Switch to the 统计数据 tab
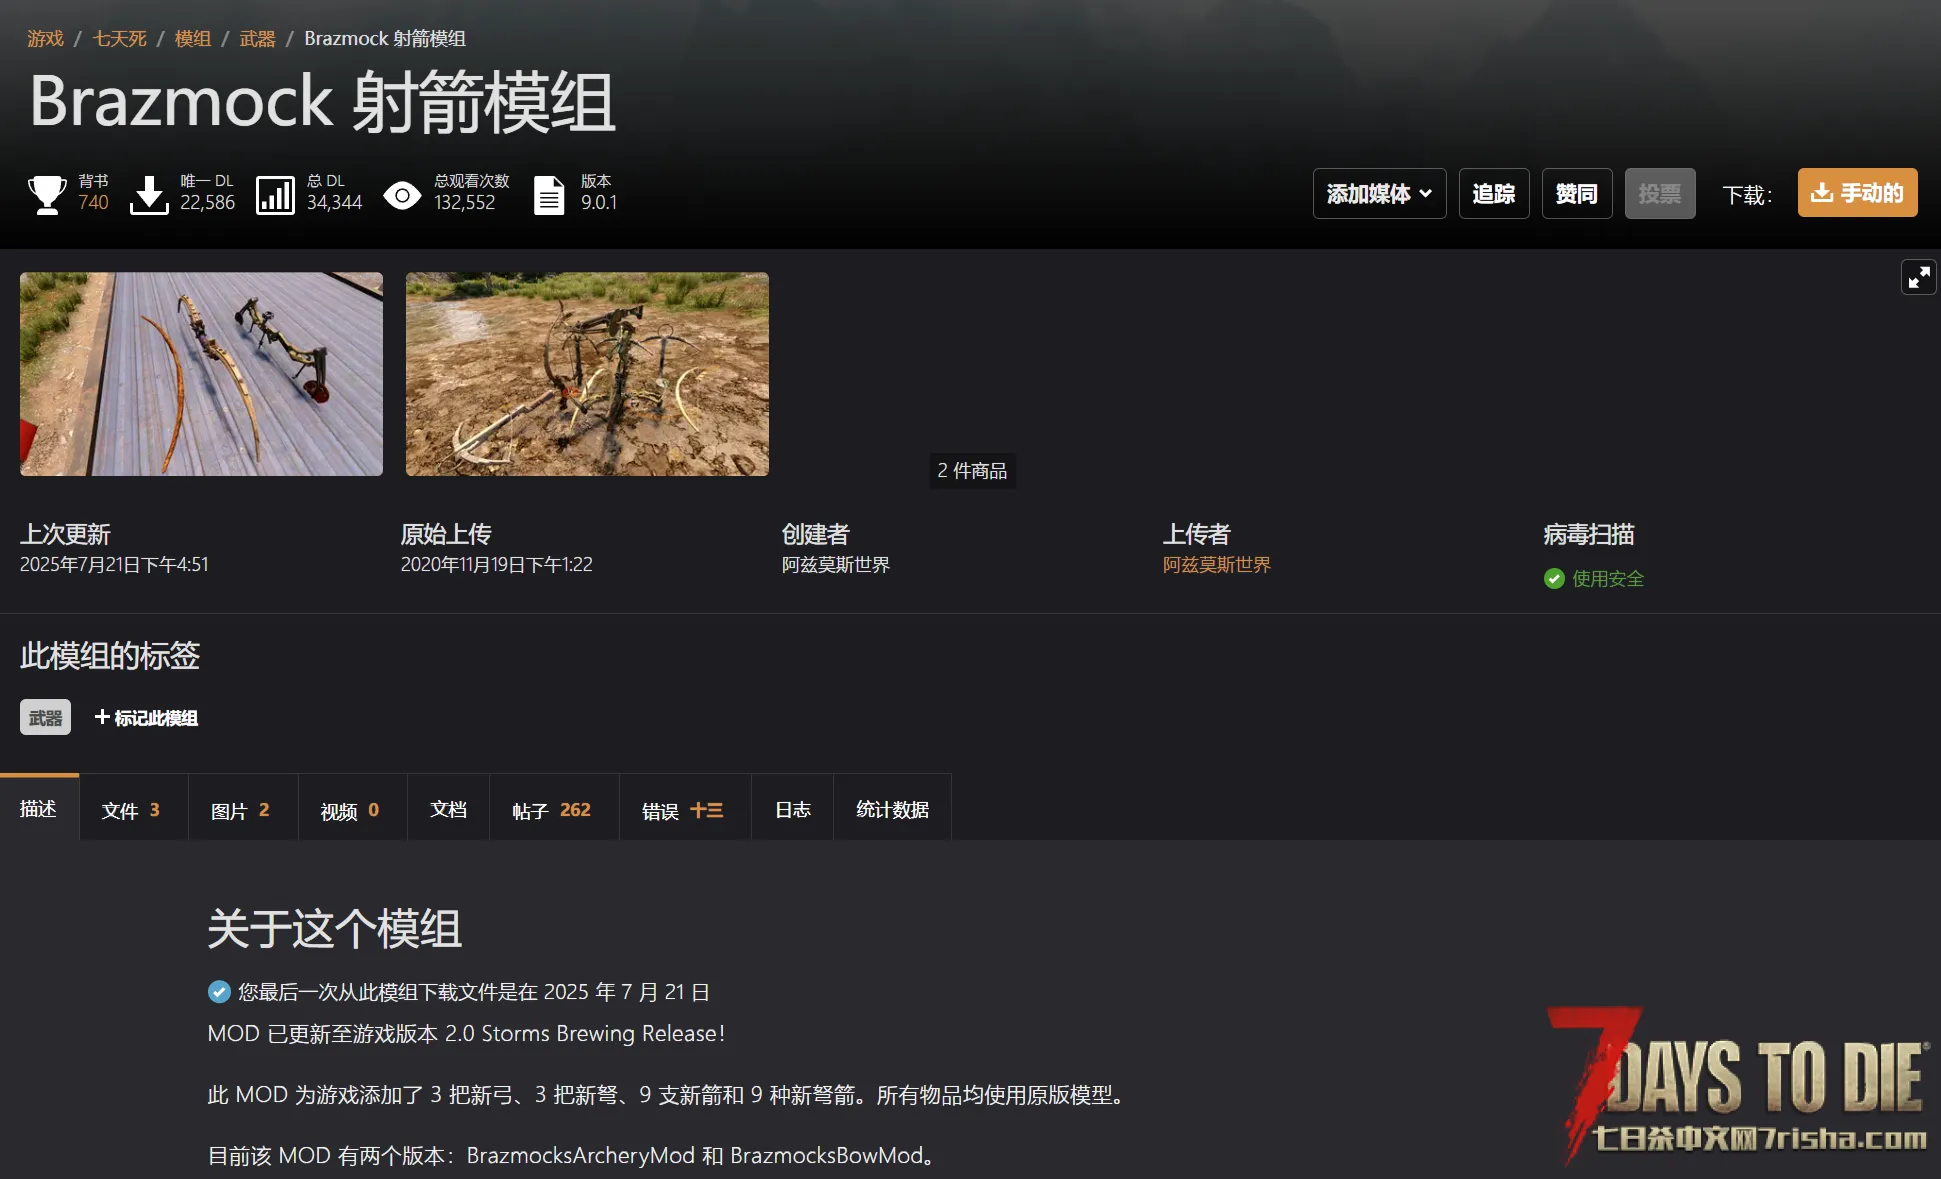Screen dimensions: 1941x1179 (892, 809)
